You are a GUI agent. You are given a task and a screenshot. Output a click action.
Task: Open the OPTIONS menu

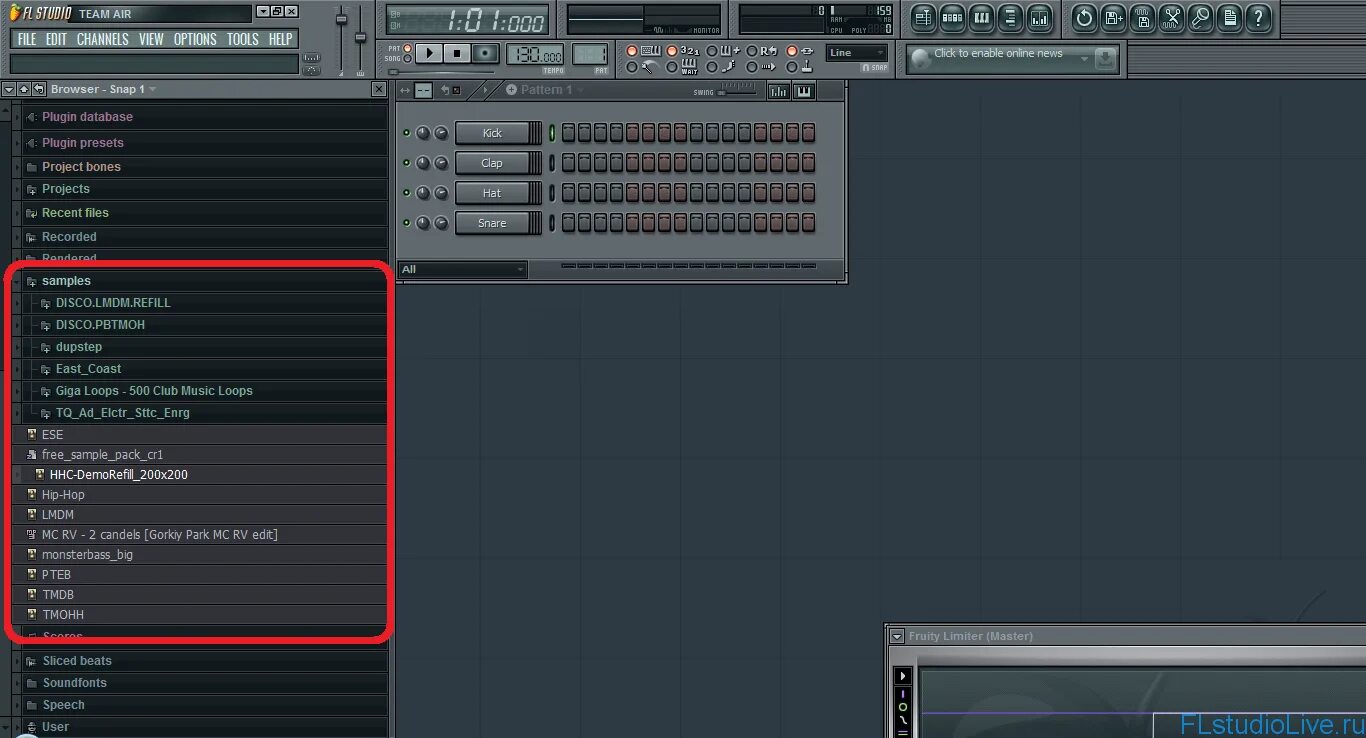coord(195,39)
